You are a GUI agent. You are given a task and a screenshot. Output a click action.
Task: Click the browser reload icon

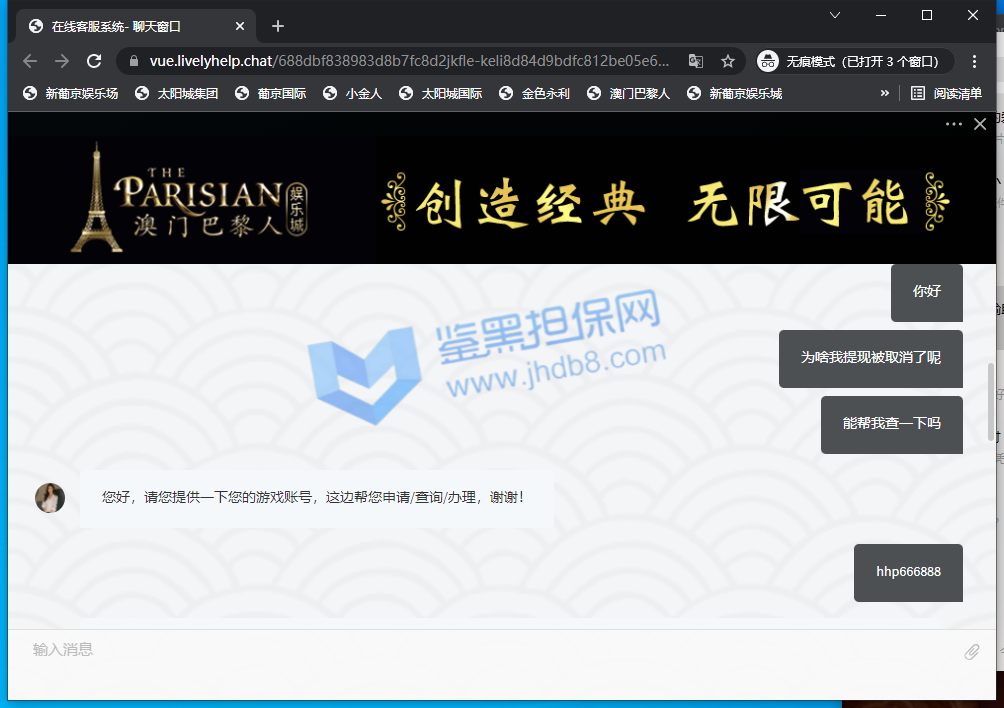[x=94, y=61]
